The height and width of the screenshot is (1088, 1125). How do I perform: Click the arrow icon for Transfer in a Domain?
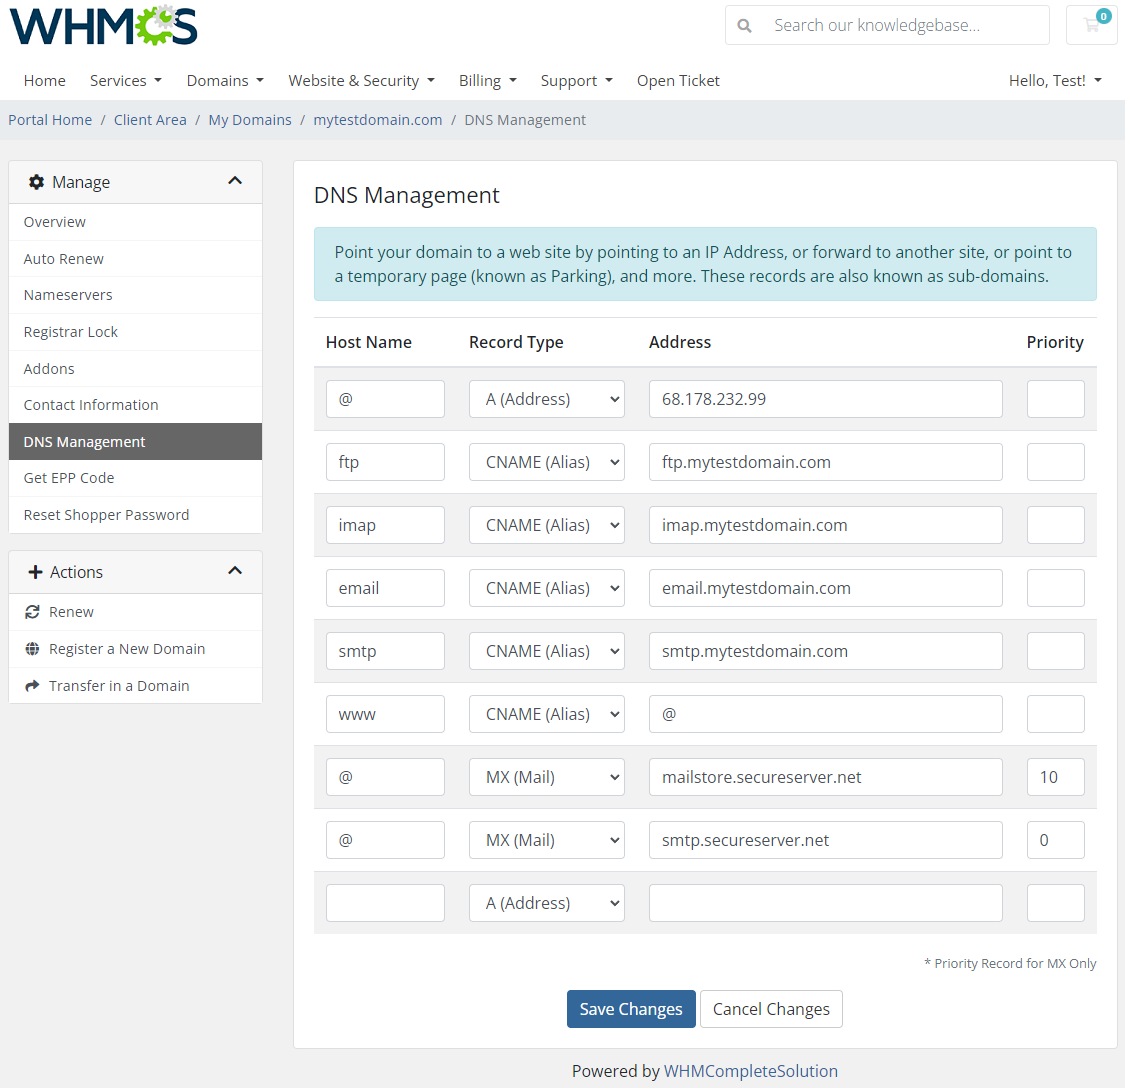click(31, 685)
